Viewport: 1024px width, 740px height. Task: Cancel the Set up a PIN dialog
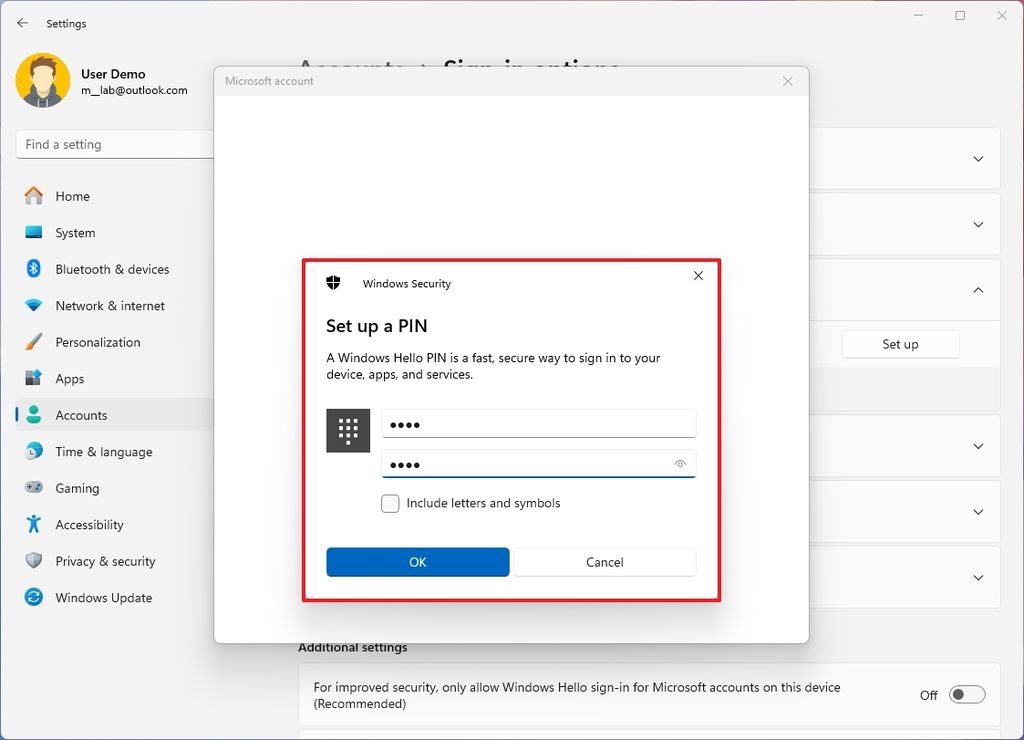[604, 562]
